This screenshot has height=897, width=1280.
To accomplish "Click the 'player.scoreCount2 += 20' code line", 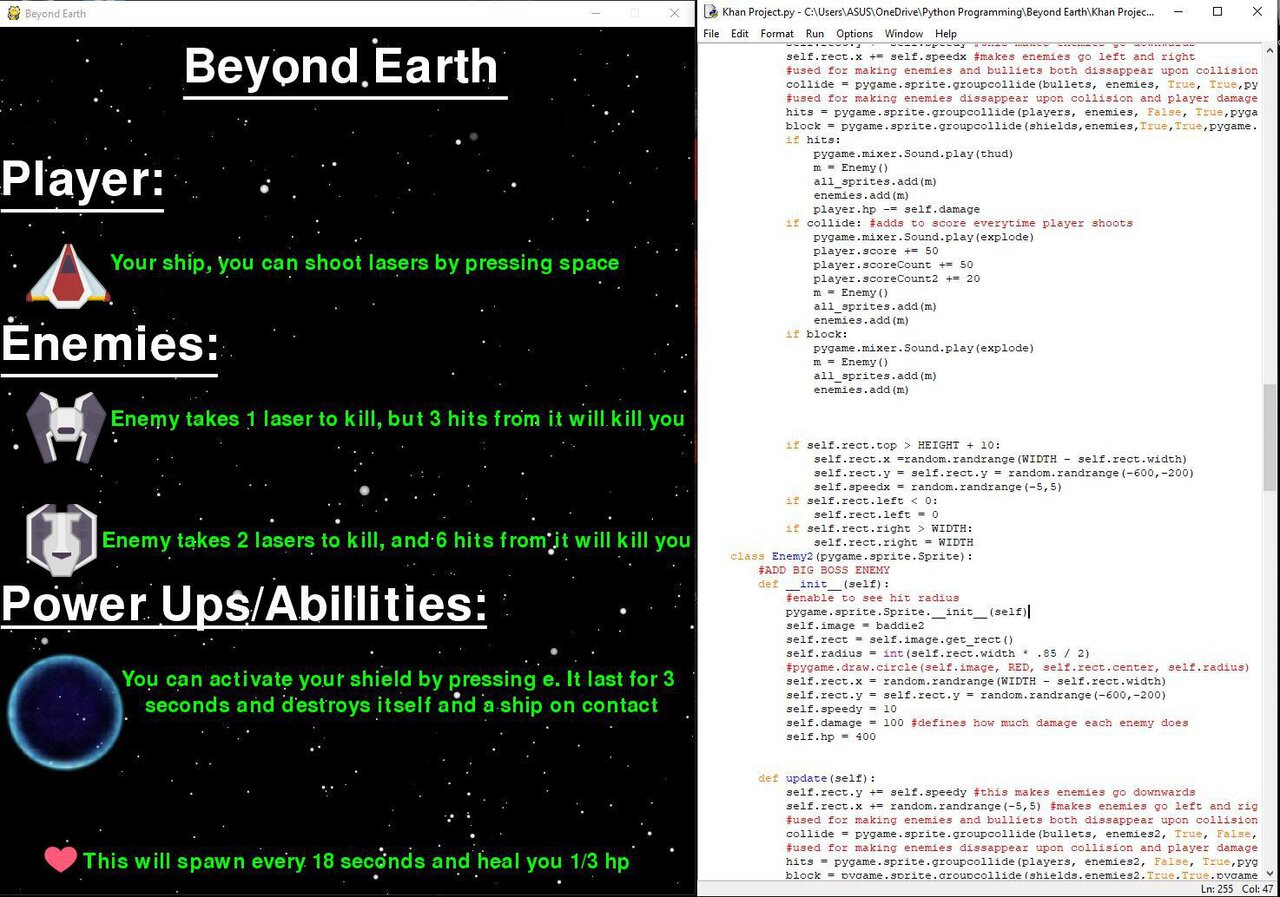I will [896, 279].
